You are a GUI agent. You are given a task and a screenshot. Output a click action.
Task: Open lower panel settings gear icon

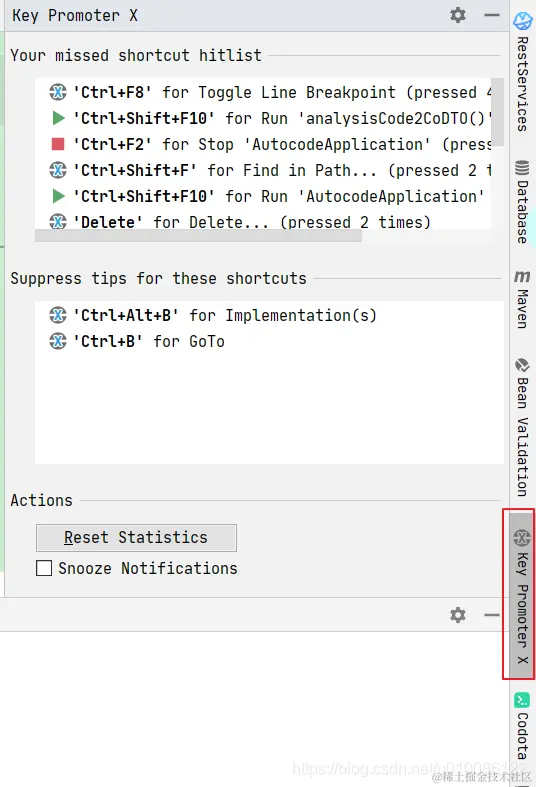[457, 615]
